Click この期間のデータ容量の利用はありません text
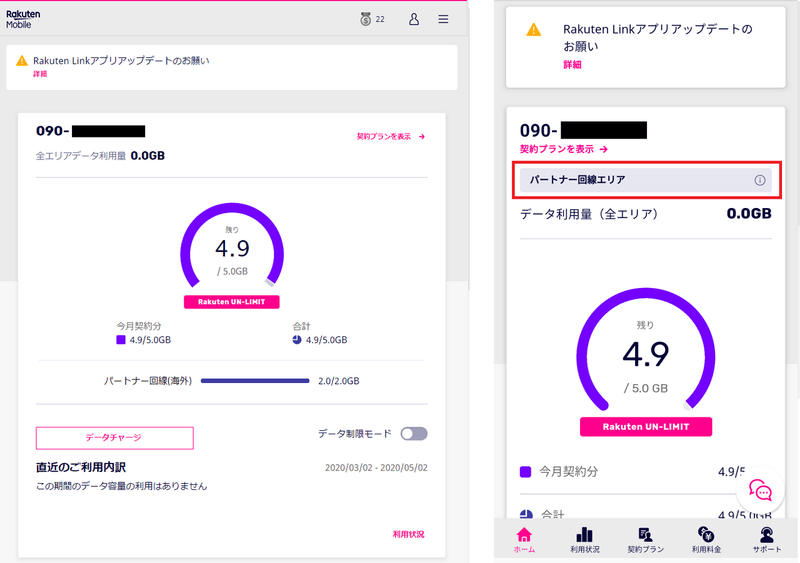Screen dimensions: 800x563 (121, 486)
